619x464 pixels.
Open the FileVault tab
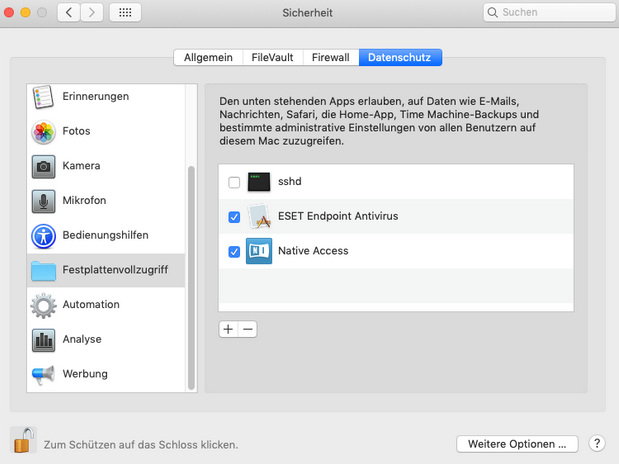[x=272, y=58]
